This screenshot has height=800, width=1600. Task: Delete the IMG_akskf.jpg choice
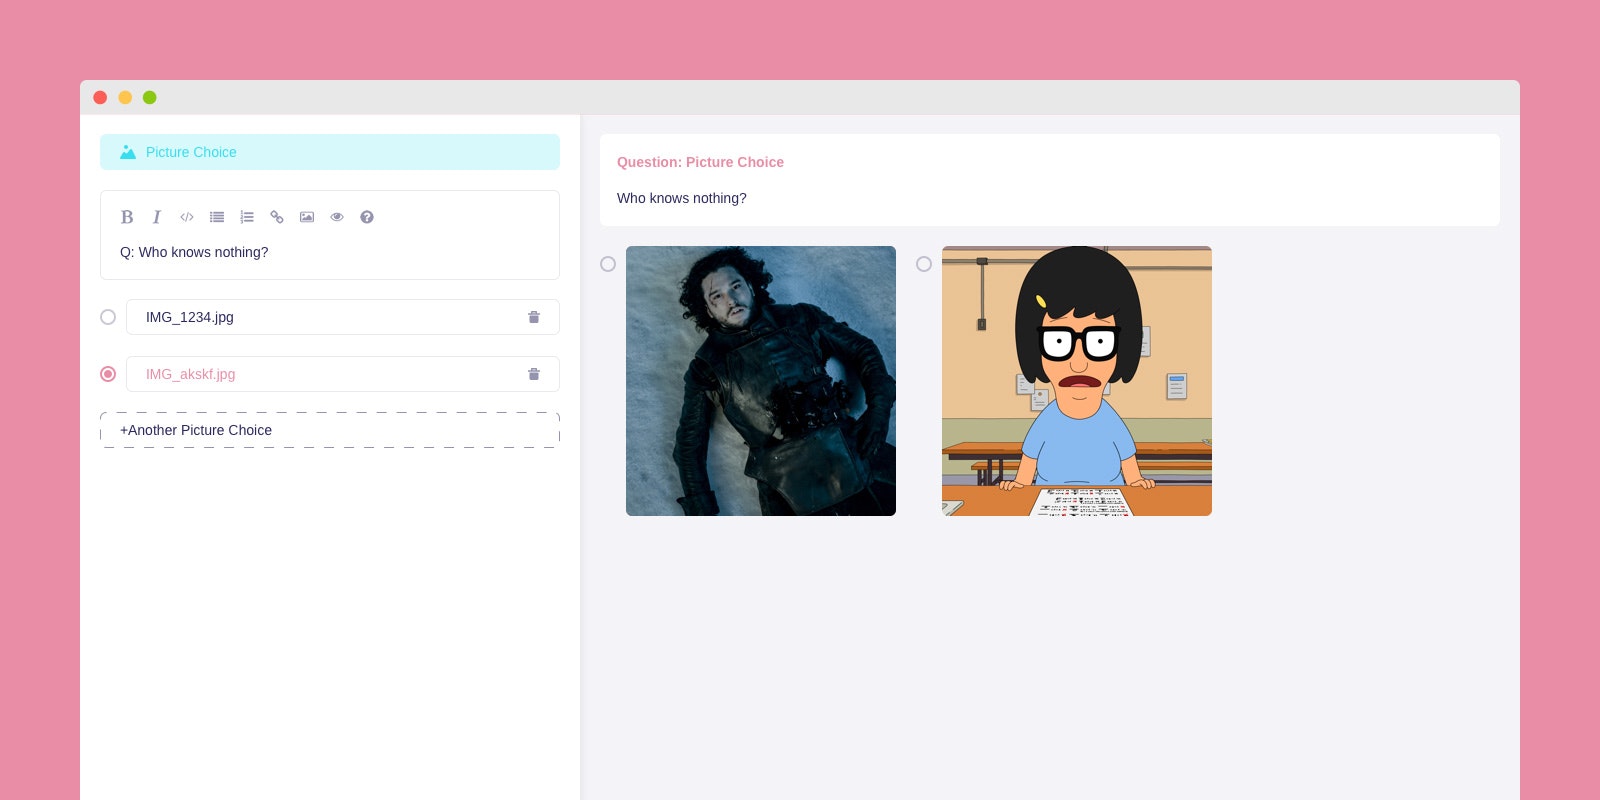click(x=534, y=374)
